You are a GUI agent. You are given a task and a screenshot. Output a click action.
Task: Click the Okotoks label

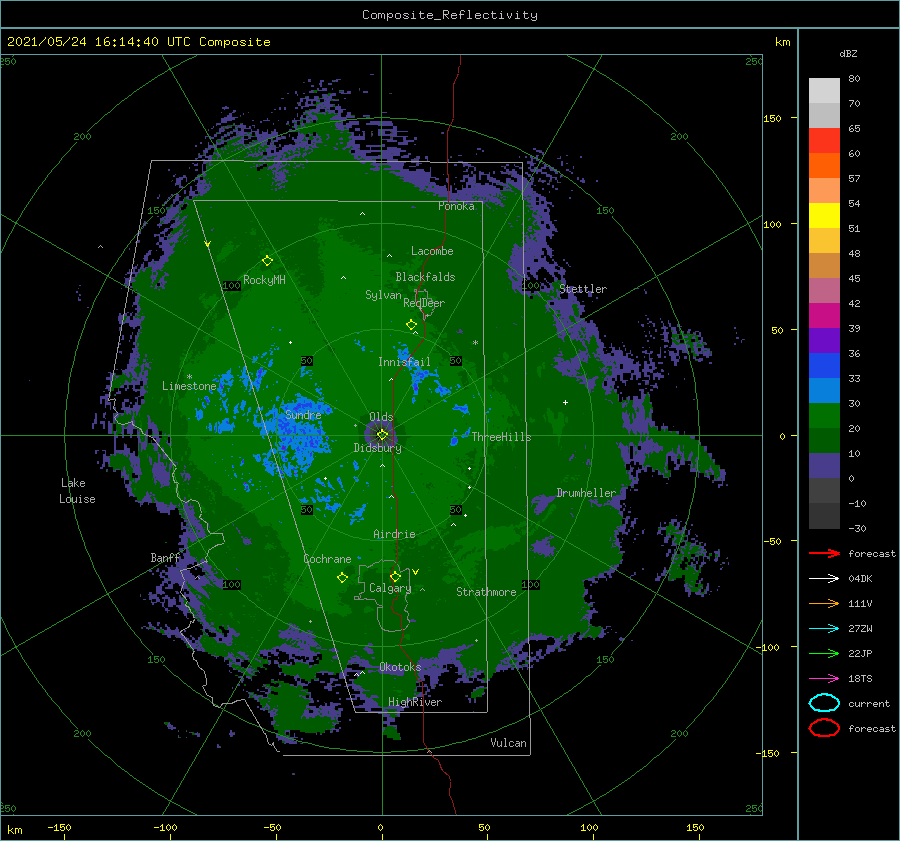(400, 667)
